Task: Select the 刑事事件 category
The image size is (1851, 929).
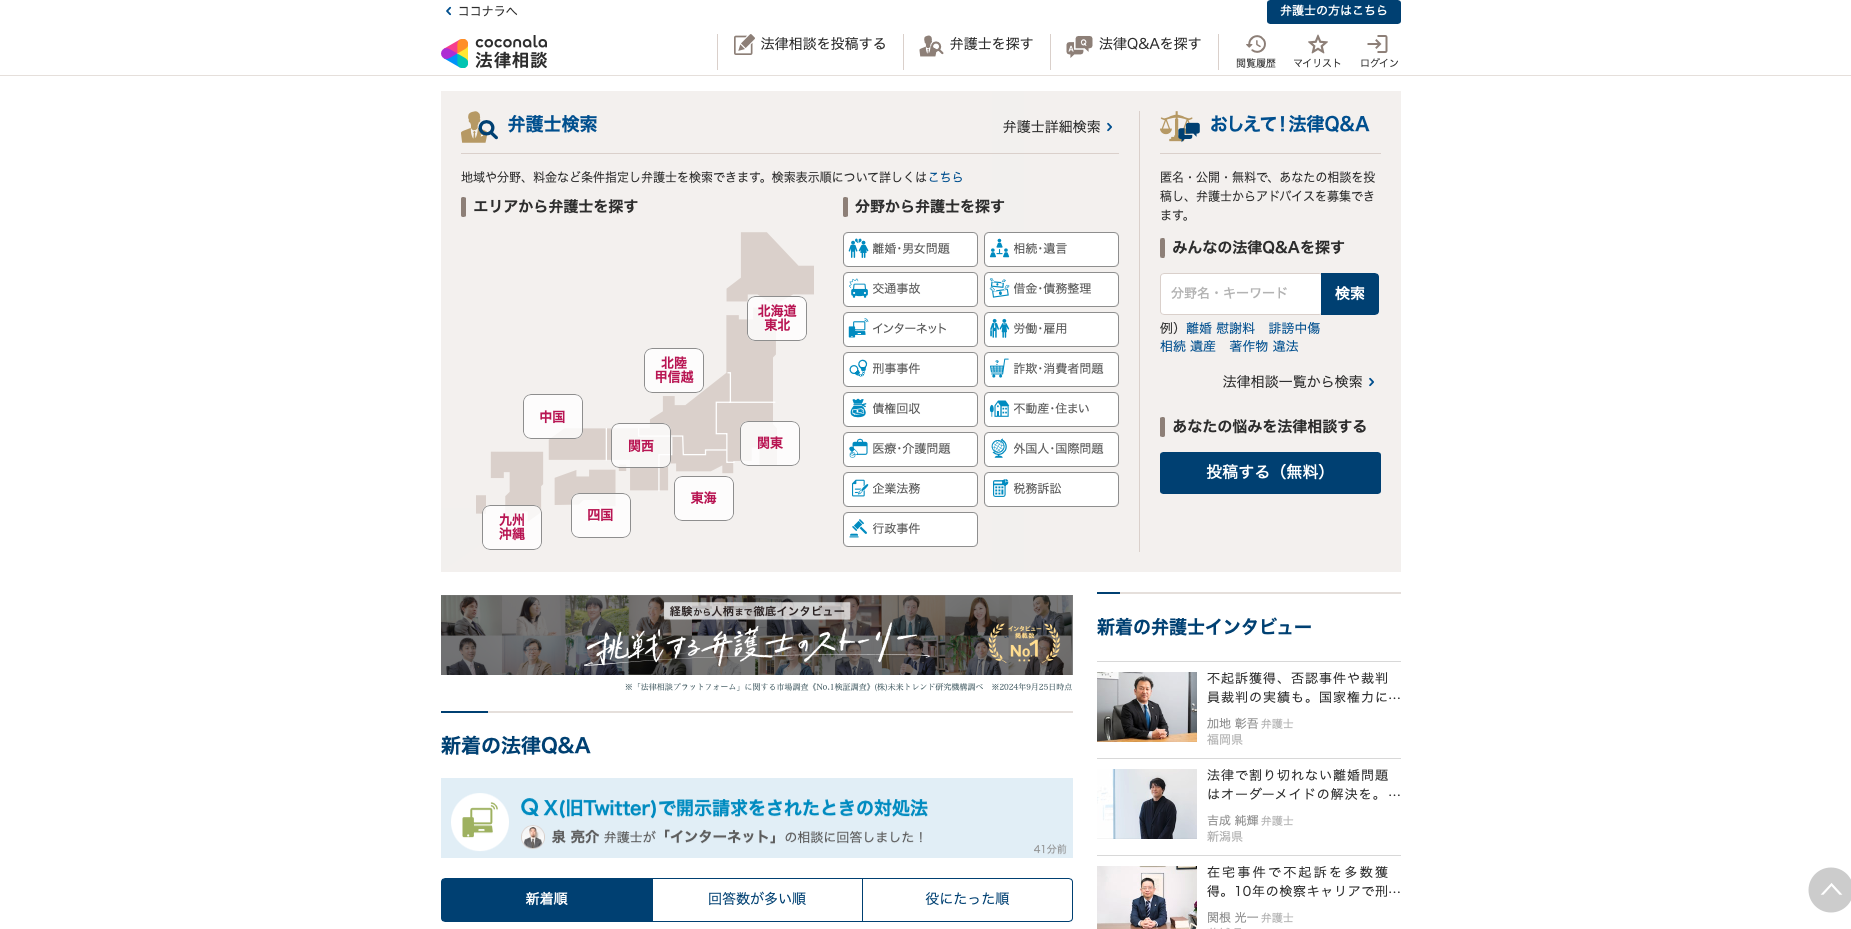Action: [x=910, y=369]
